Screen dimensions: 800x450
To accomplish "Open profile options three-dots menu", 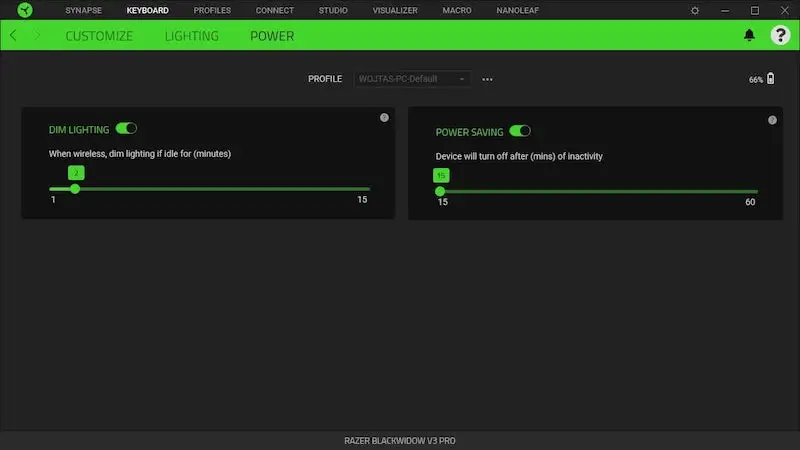I will [x=487, y=80].
